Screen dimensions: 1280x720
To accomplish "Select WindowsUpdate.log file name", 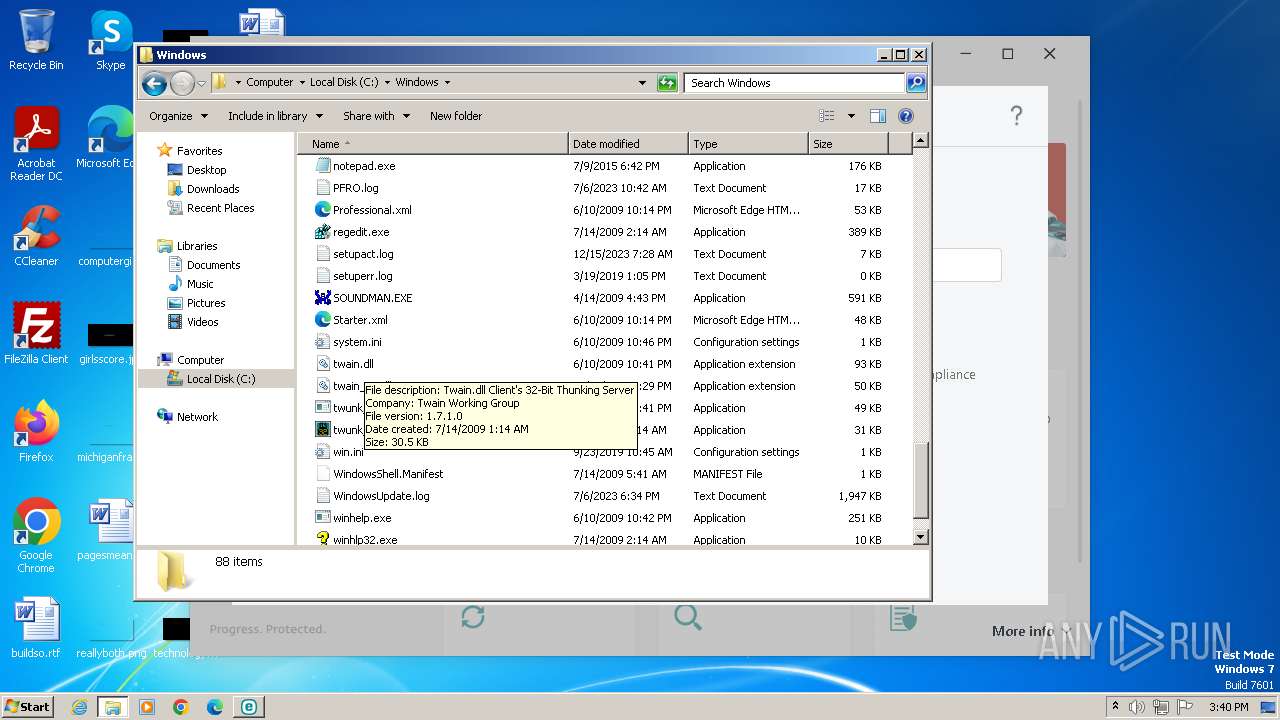I will pyautogui.click(x=381, y=496).
